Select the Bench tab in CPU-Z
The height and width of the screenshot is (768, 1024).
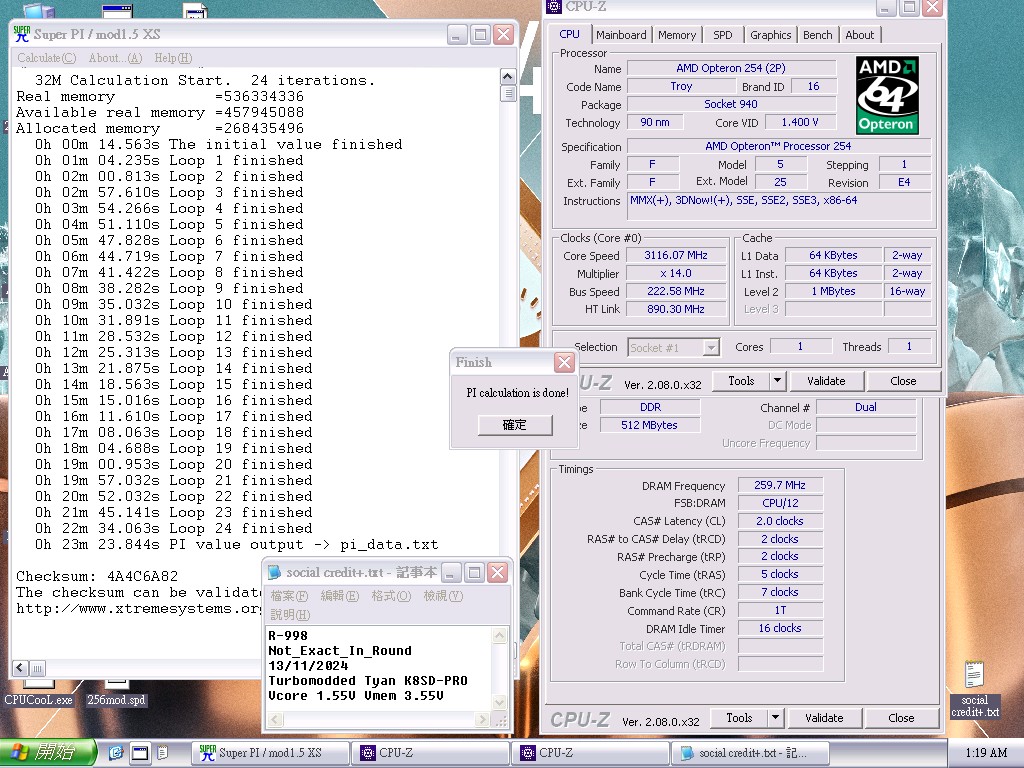click(818, 35)
